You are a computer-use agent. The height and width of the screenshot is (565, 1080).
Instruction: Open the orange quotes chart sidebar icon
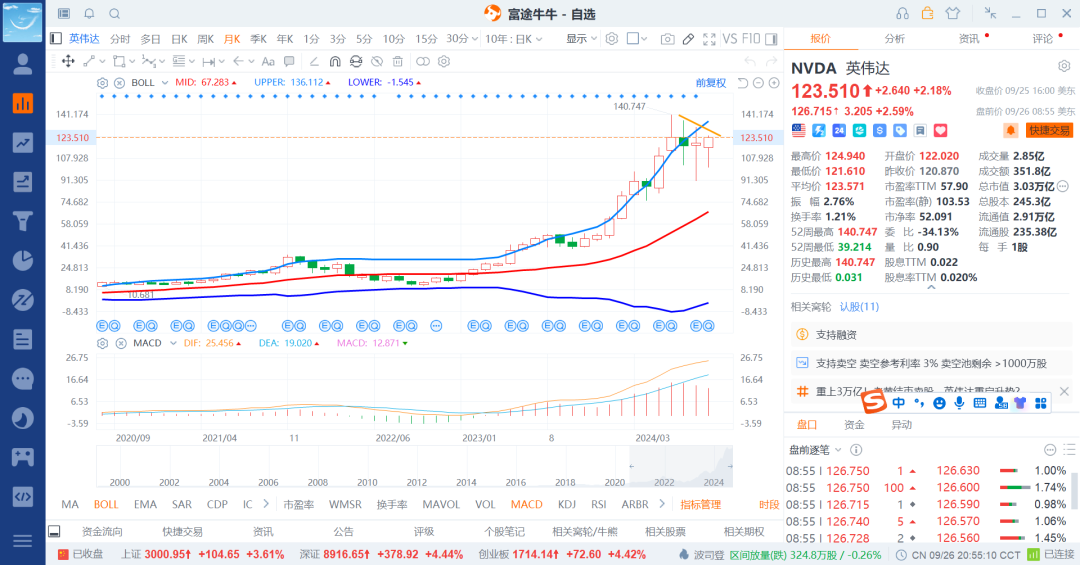point(23,103)
